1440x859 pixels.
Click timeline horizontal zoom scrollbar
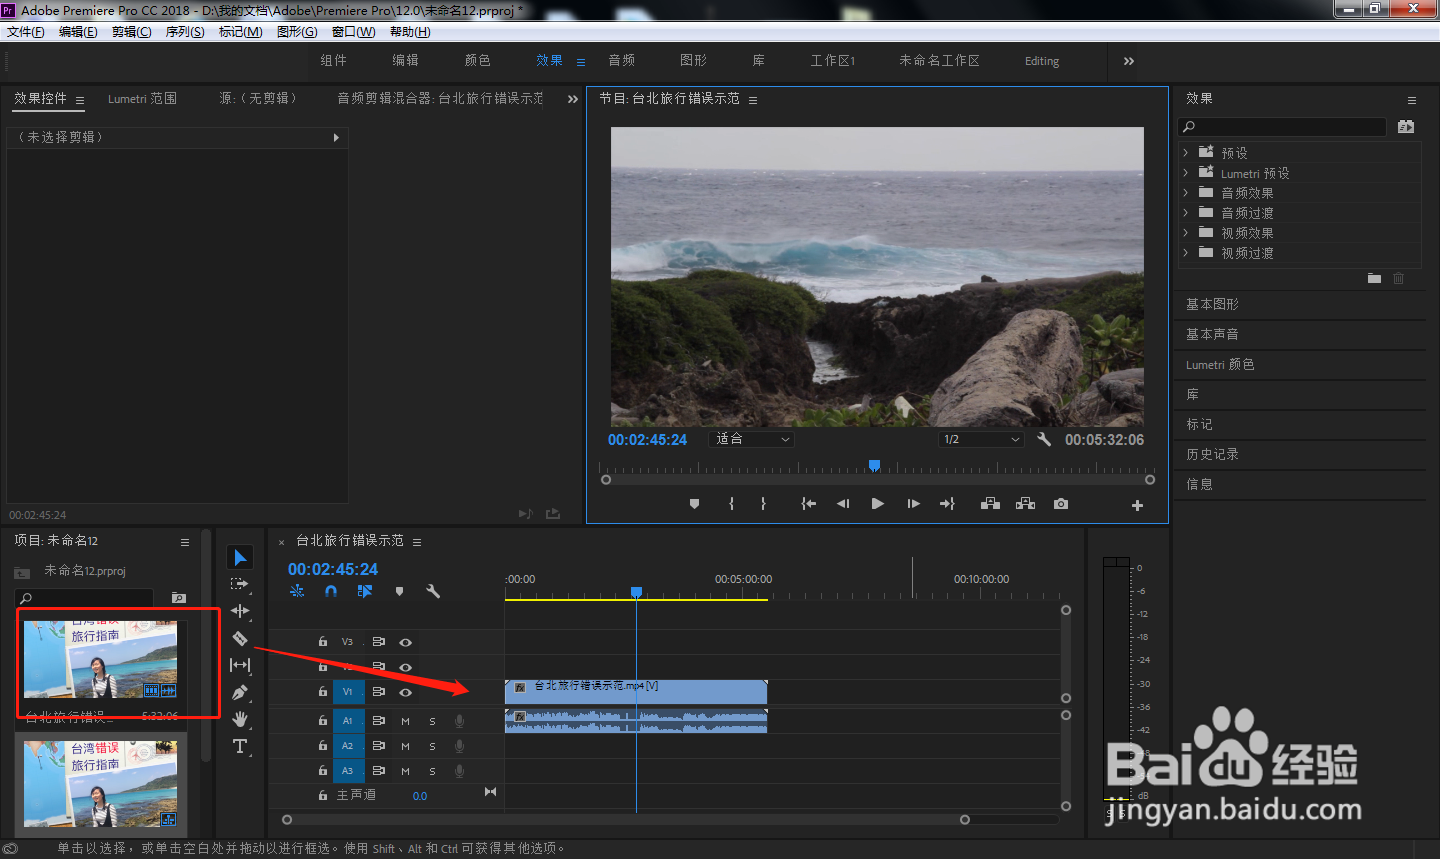[x=626, y=820]
